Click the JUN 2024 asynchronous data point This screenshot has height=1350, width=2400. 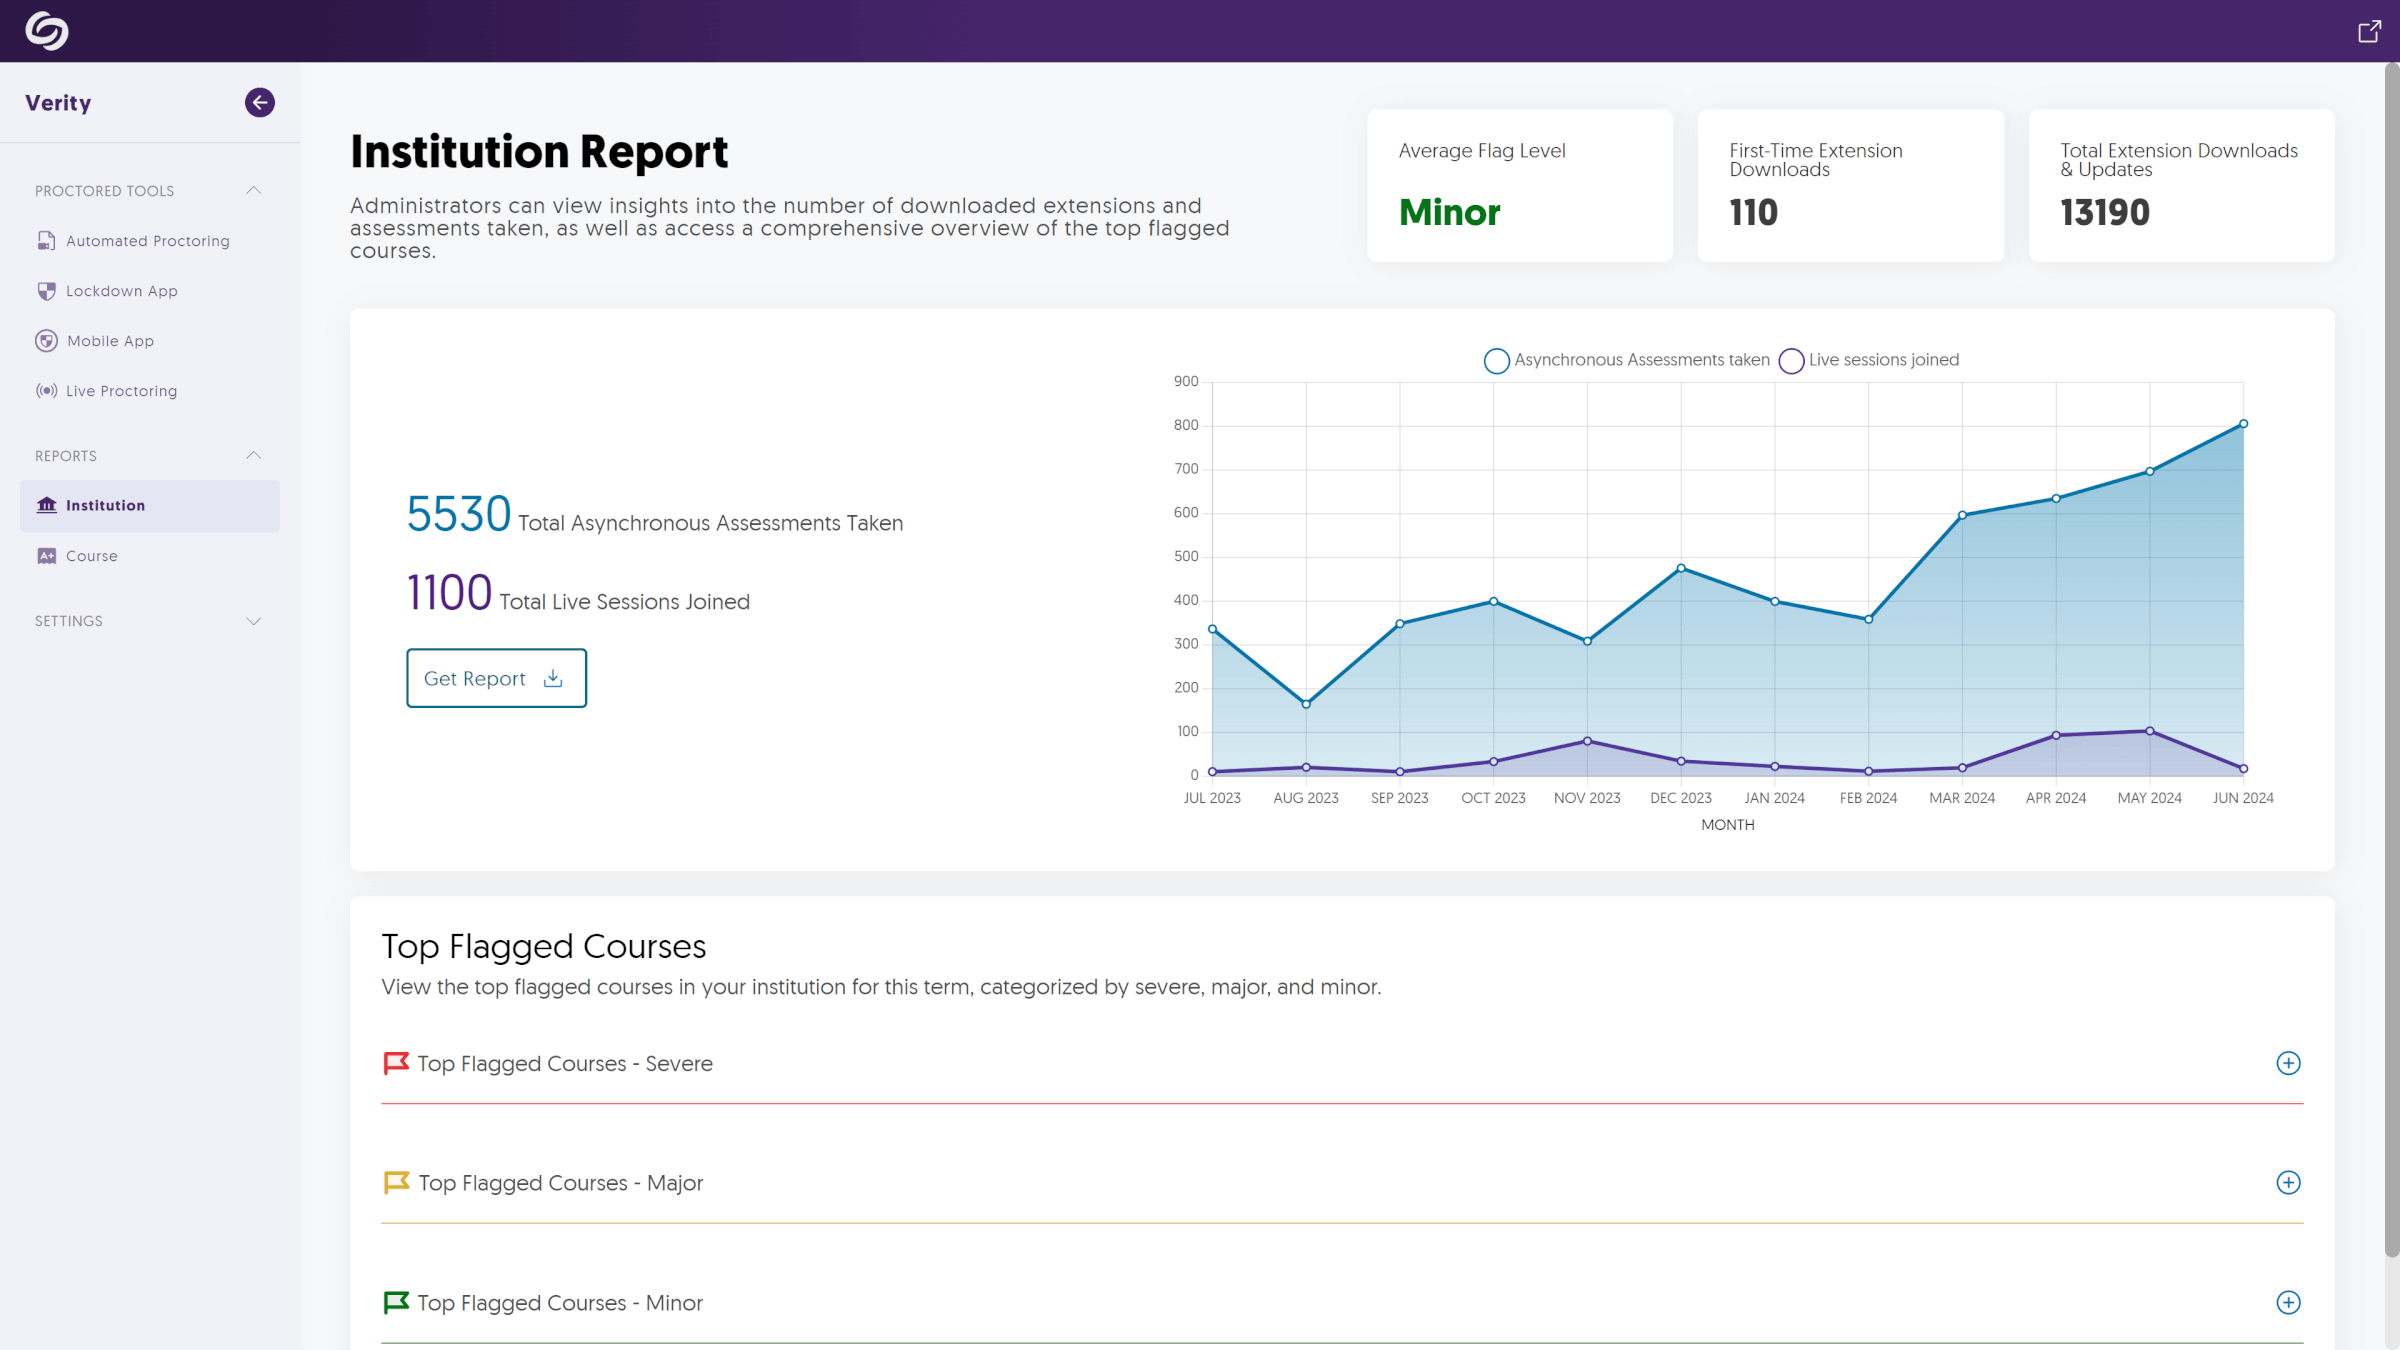pyautogui.click(x=2243, y=424)
